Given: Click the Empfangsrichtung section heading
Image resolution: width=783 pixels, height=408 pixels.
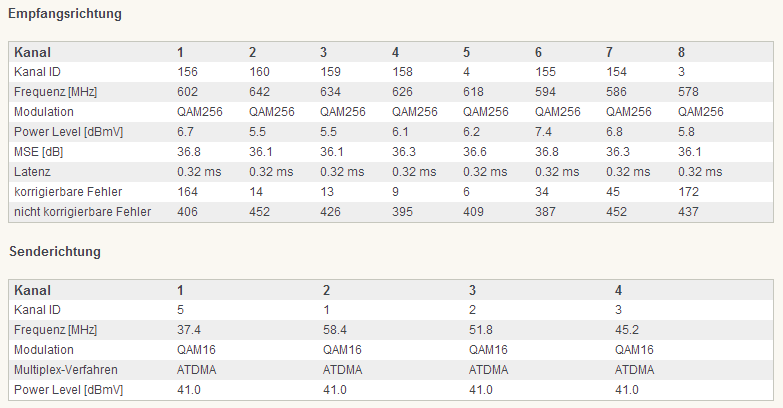Looking at the screenshot, I should pyautogui.click(x=65, y=13).
